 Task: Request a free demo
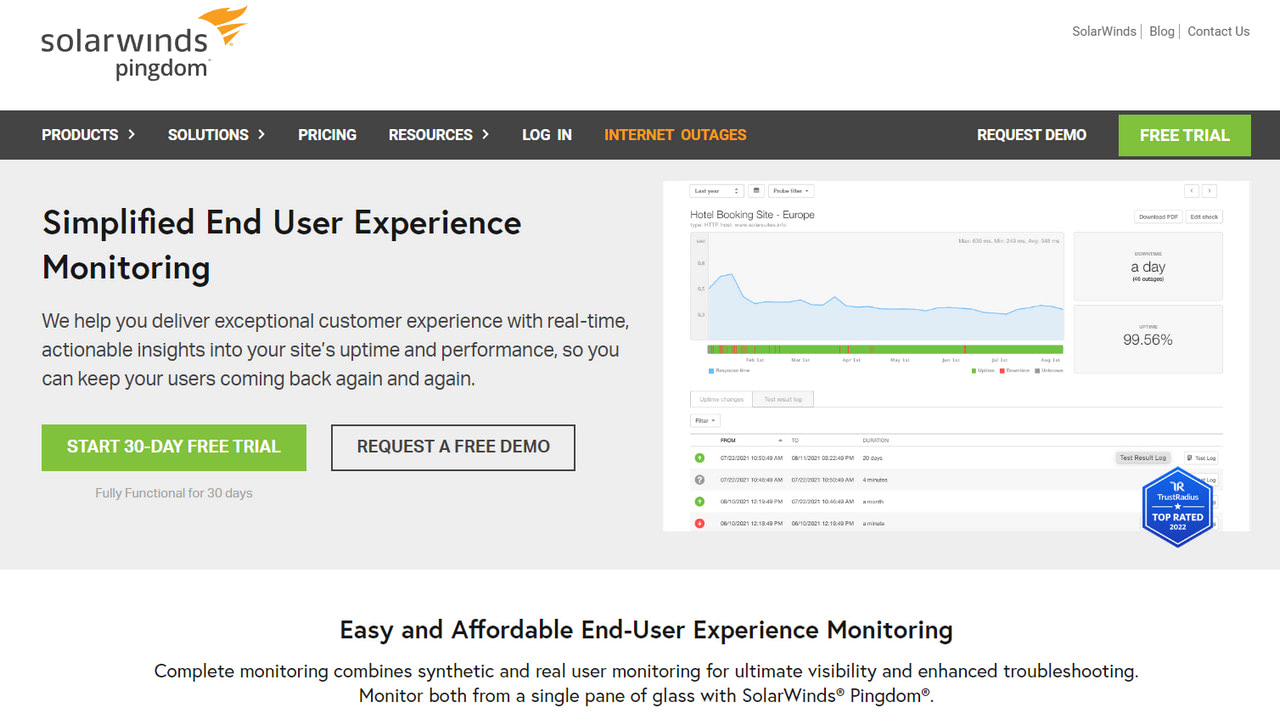pos(453,447)
